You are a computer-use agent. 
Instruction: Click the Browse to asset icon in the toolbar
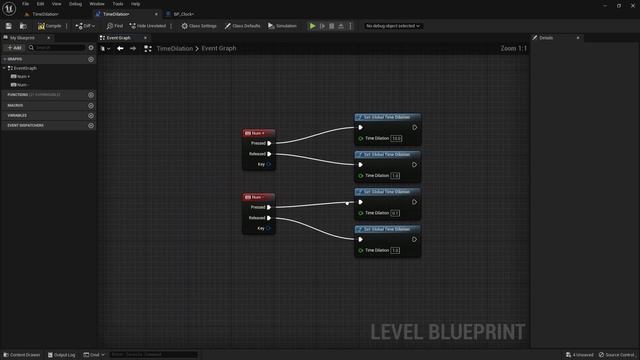coord(23,26)
